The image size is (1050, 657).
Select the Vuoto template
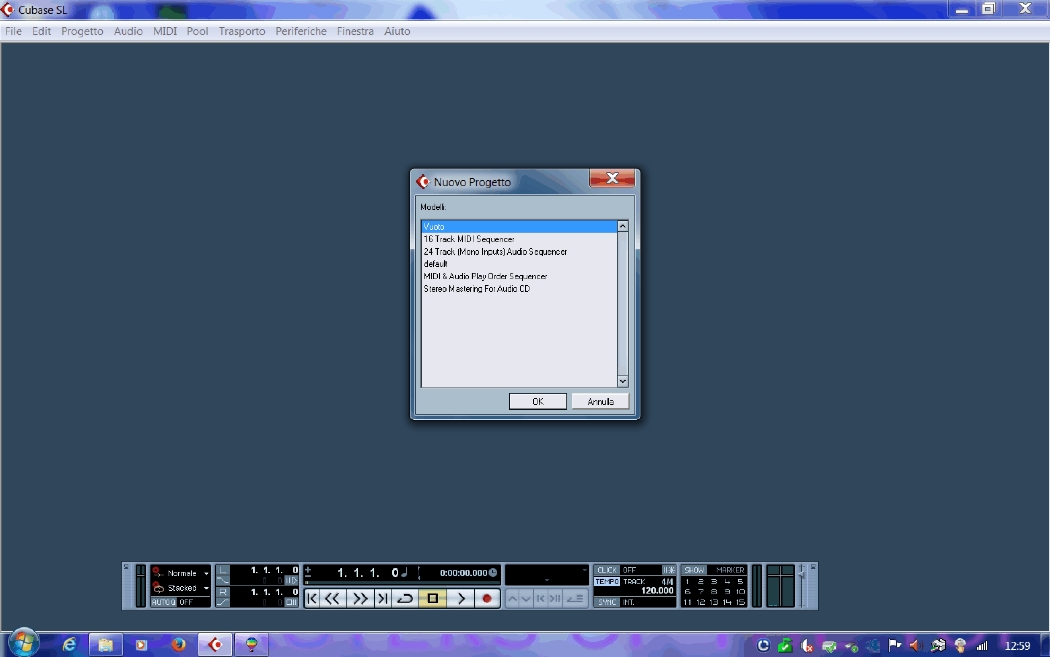click(519, 226)
